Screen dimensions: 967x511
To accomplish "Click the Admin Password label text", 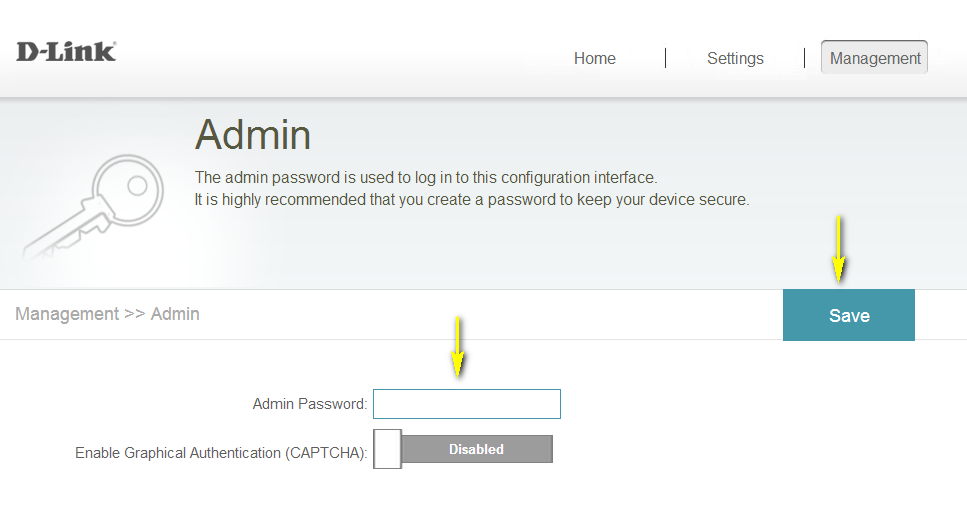I will [310, 404].
